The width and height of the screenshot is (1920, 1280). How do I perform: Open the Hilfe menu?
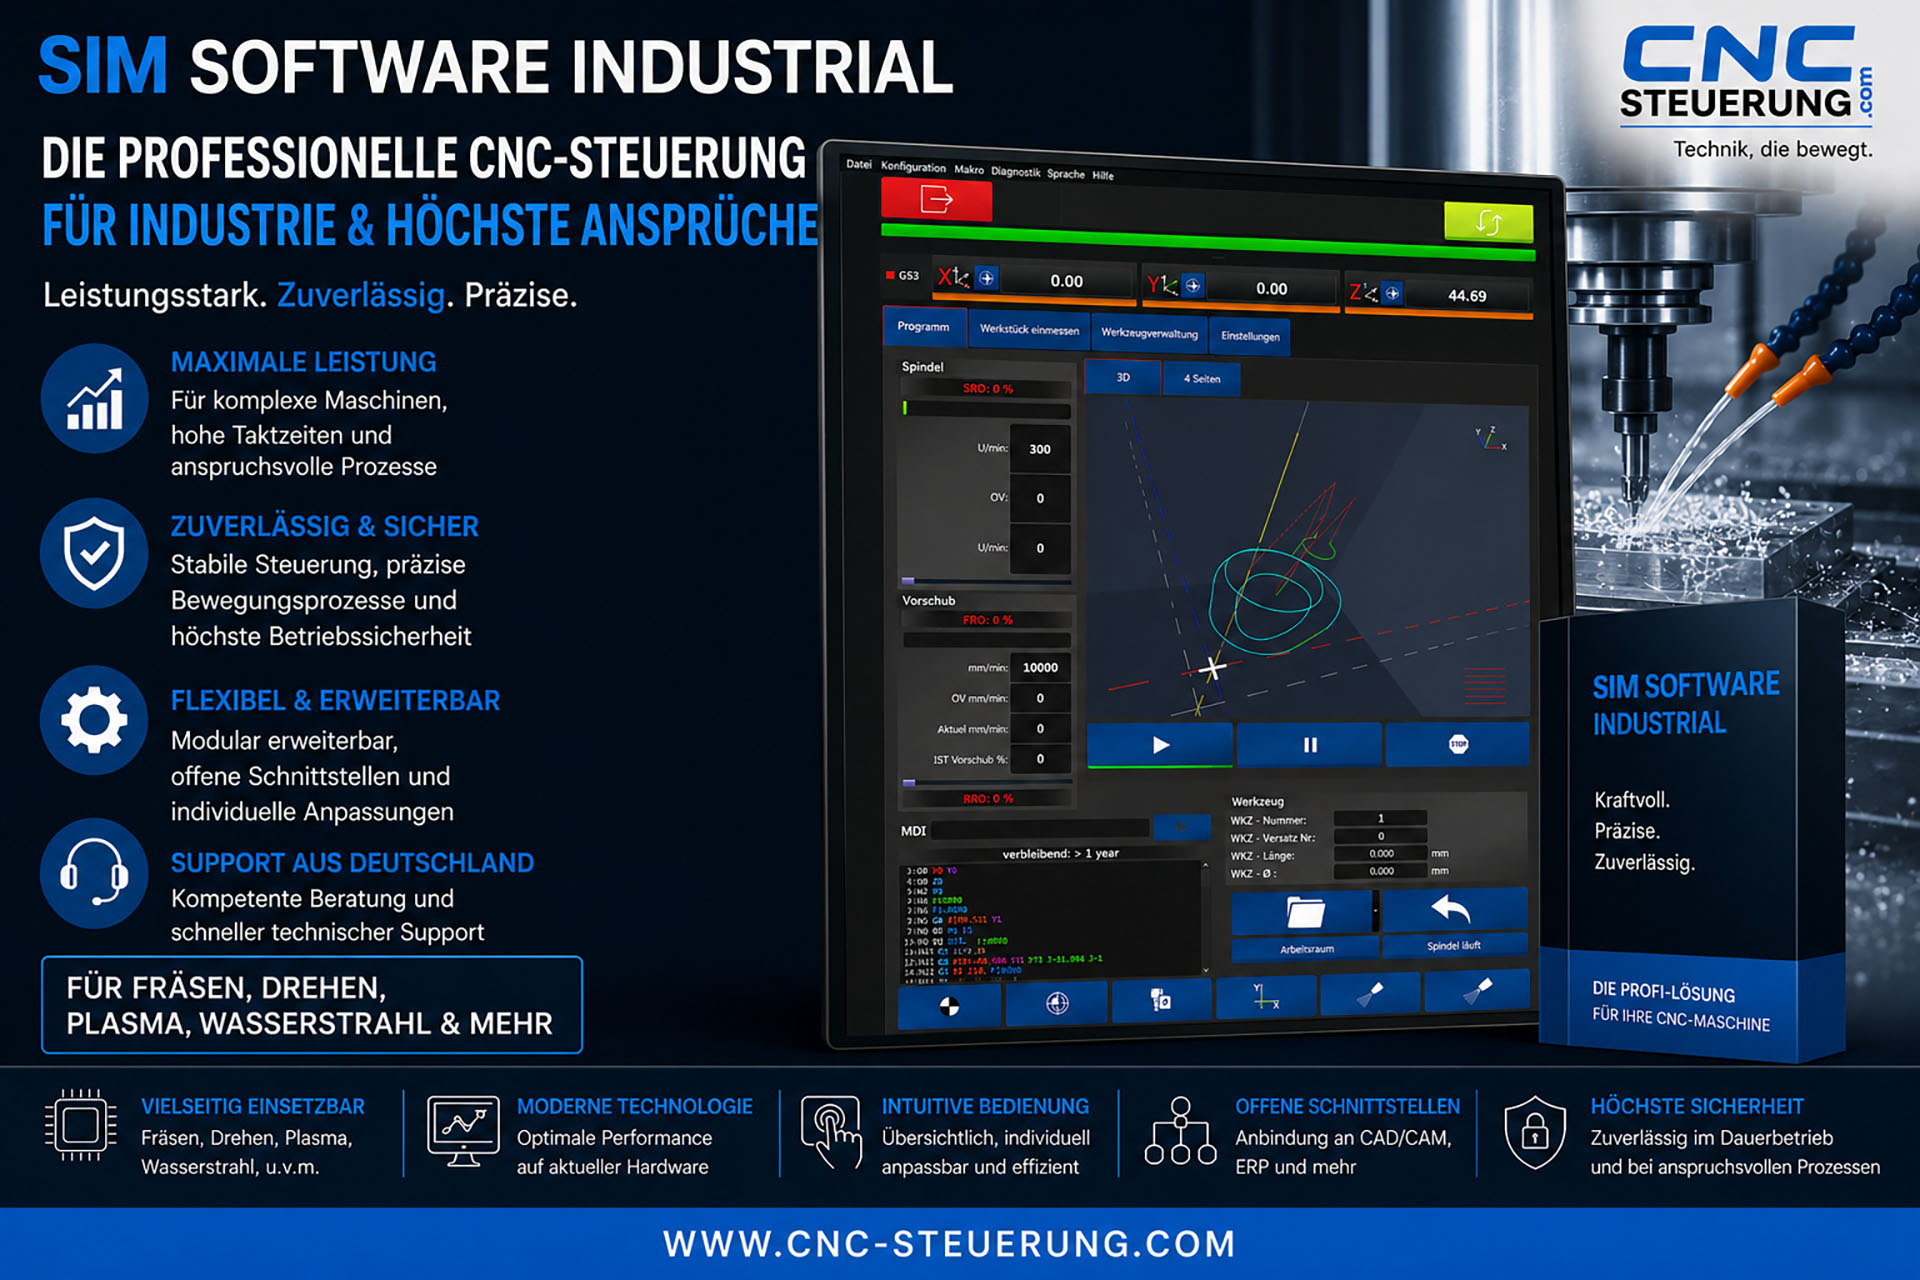click(x=1103, y=175)
